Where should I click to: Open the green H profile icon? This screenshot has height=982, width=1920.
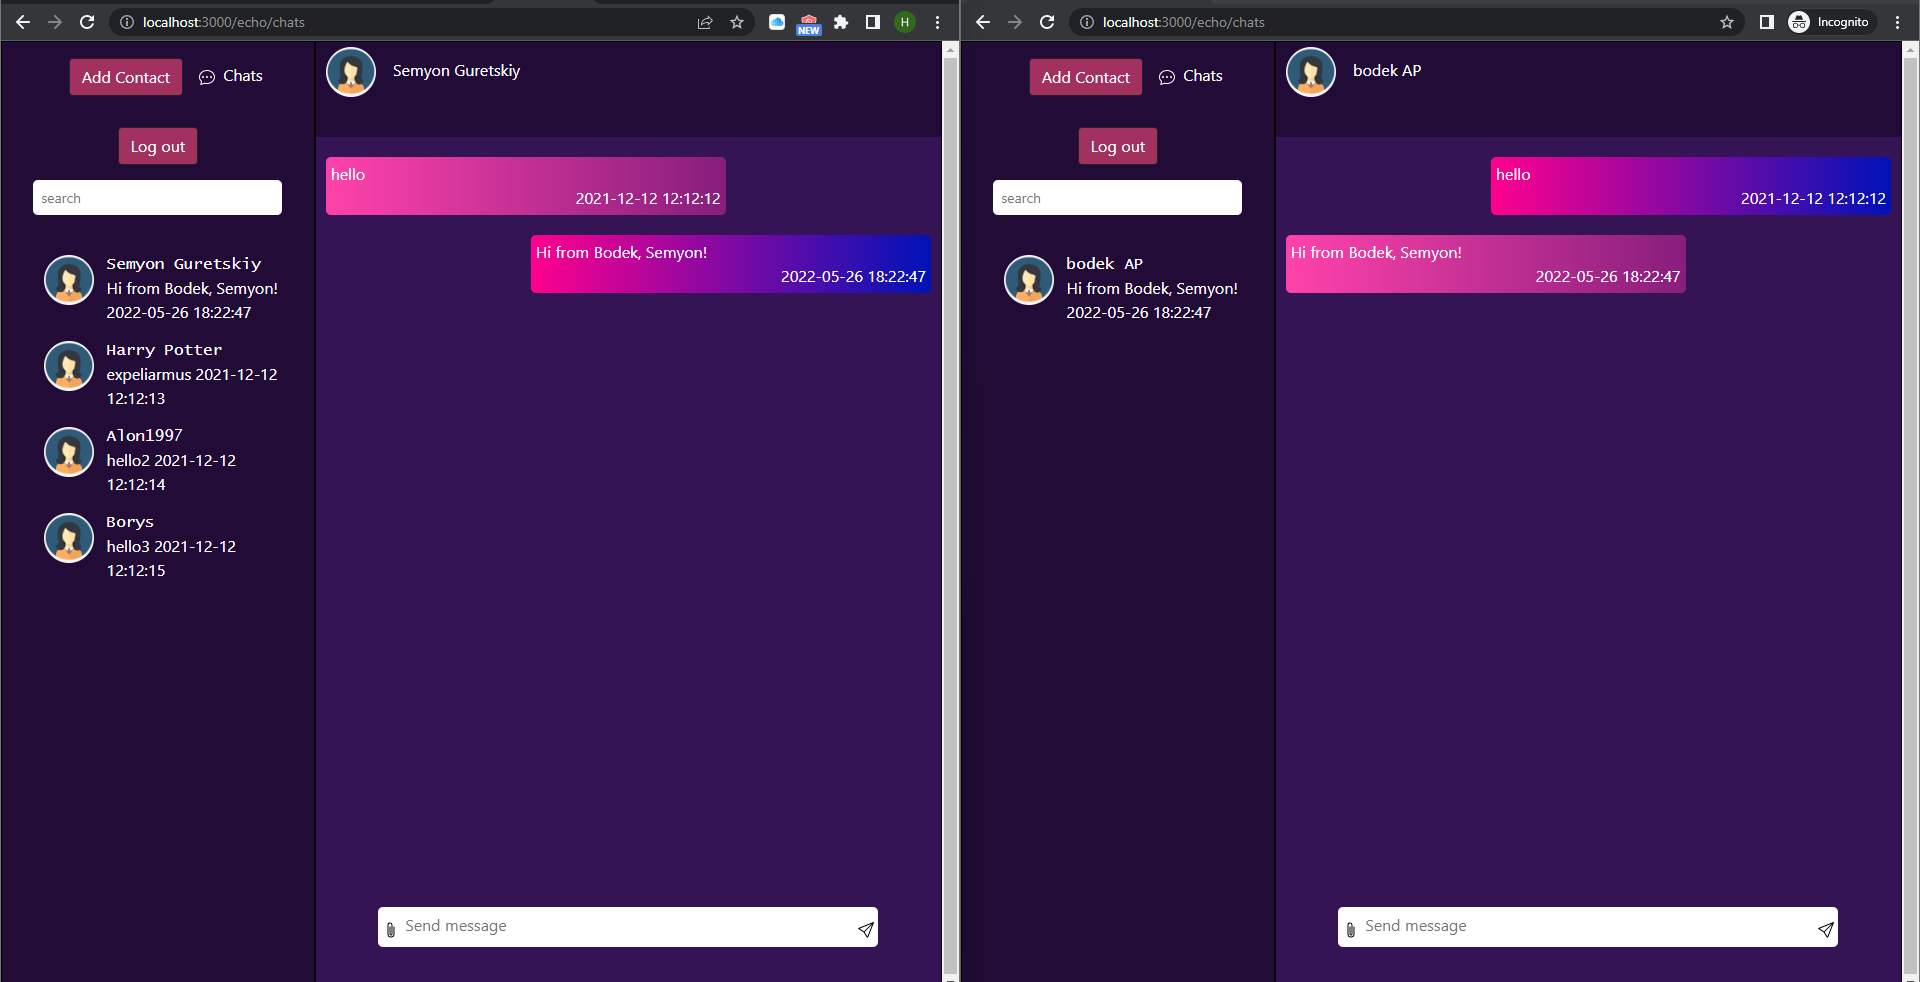[905, 22]
